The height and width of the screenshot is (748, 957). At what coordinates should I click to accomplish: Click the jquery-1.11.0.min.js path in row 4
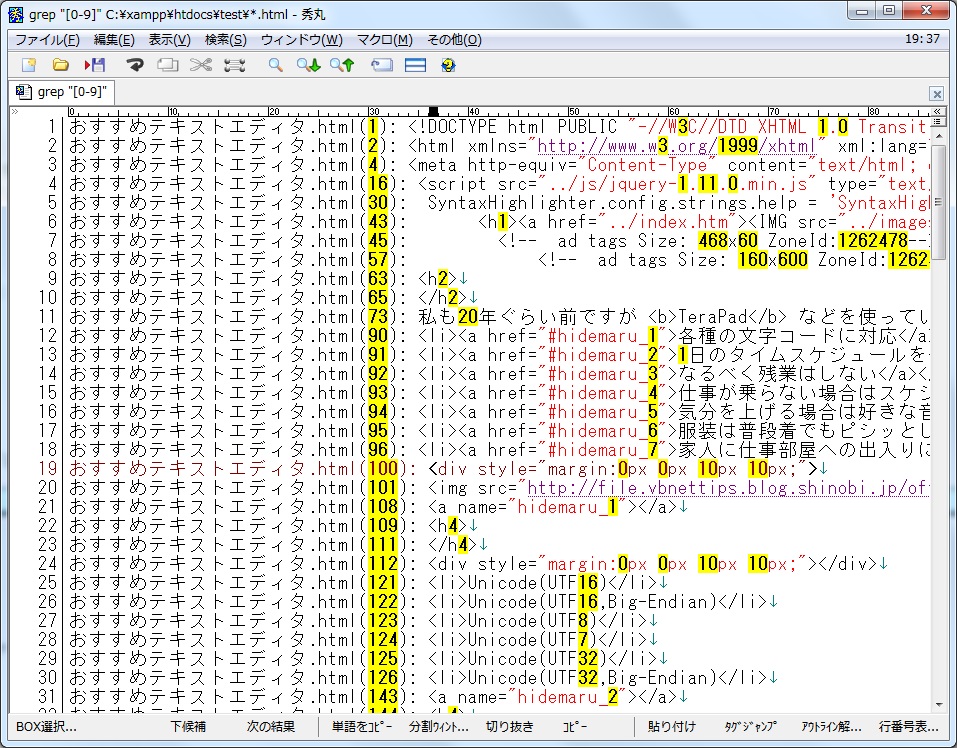pos(677,184)
